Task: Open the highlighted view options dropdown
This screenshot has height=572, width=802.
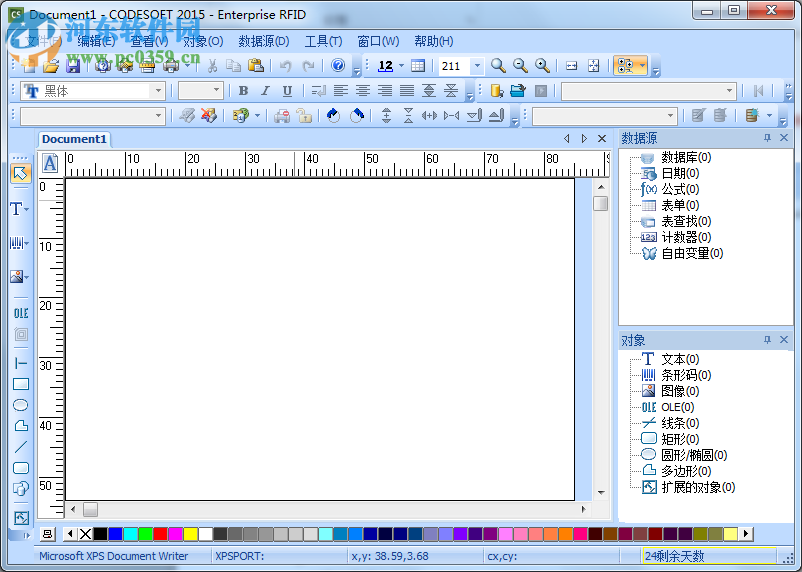Action: click(642, 65)
